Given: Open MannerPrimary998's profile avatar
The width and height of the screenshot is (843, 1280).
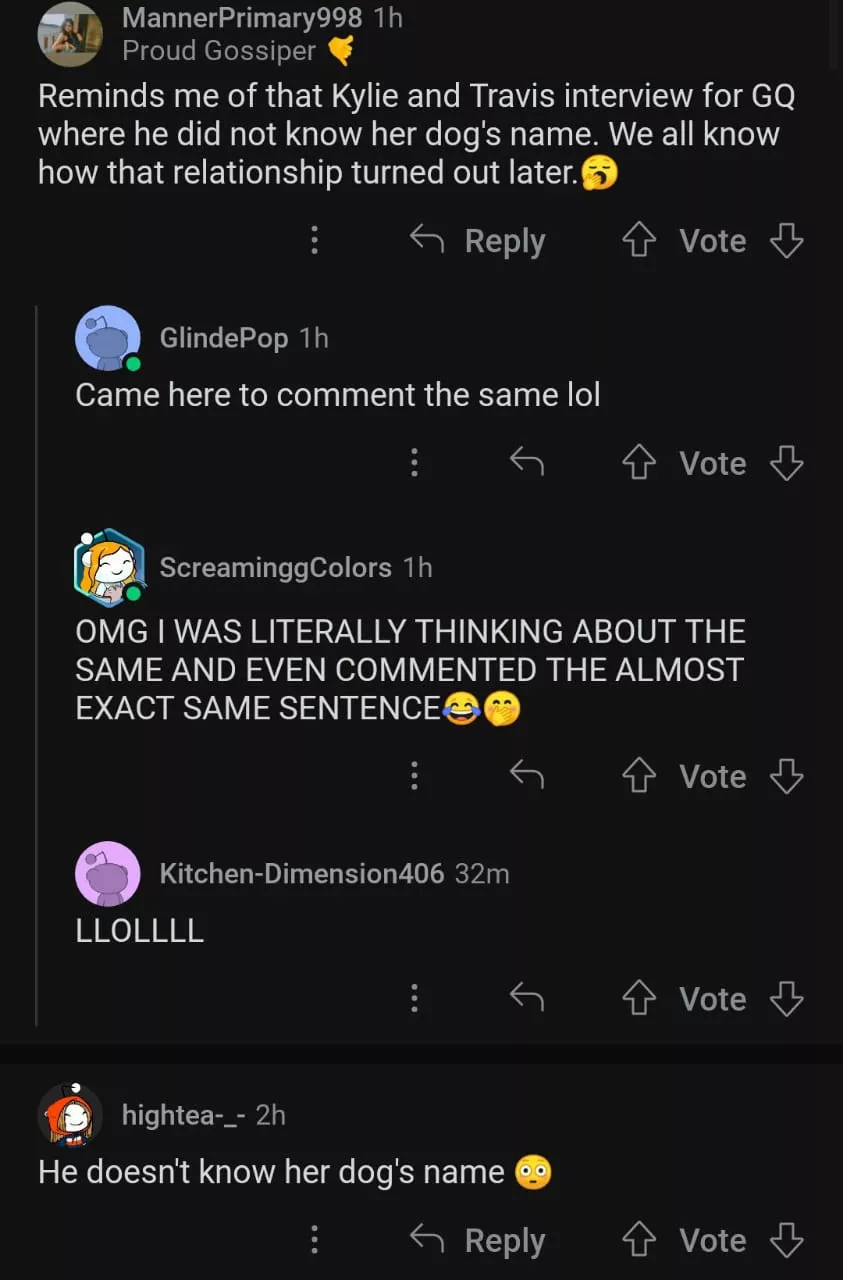Looking at the screenshot, I should (x=70, y=34).
